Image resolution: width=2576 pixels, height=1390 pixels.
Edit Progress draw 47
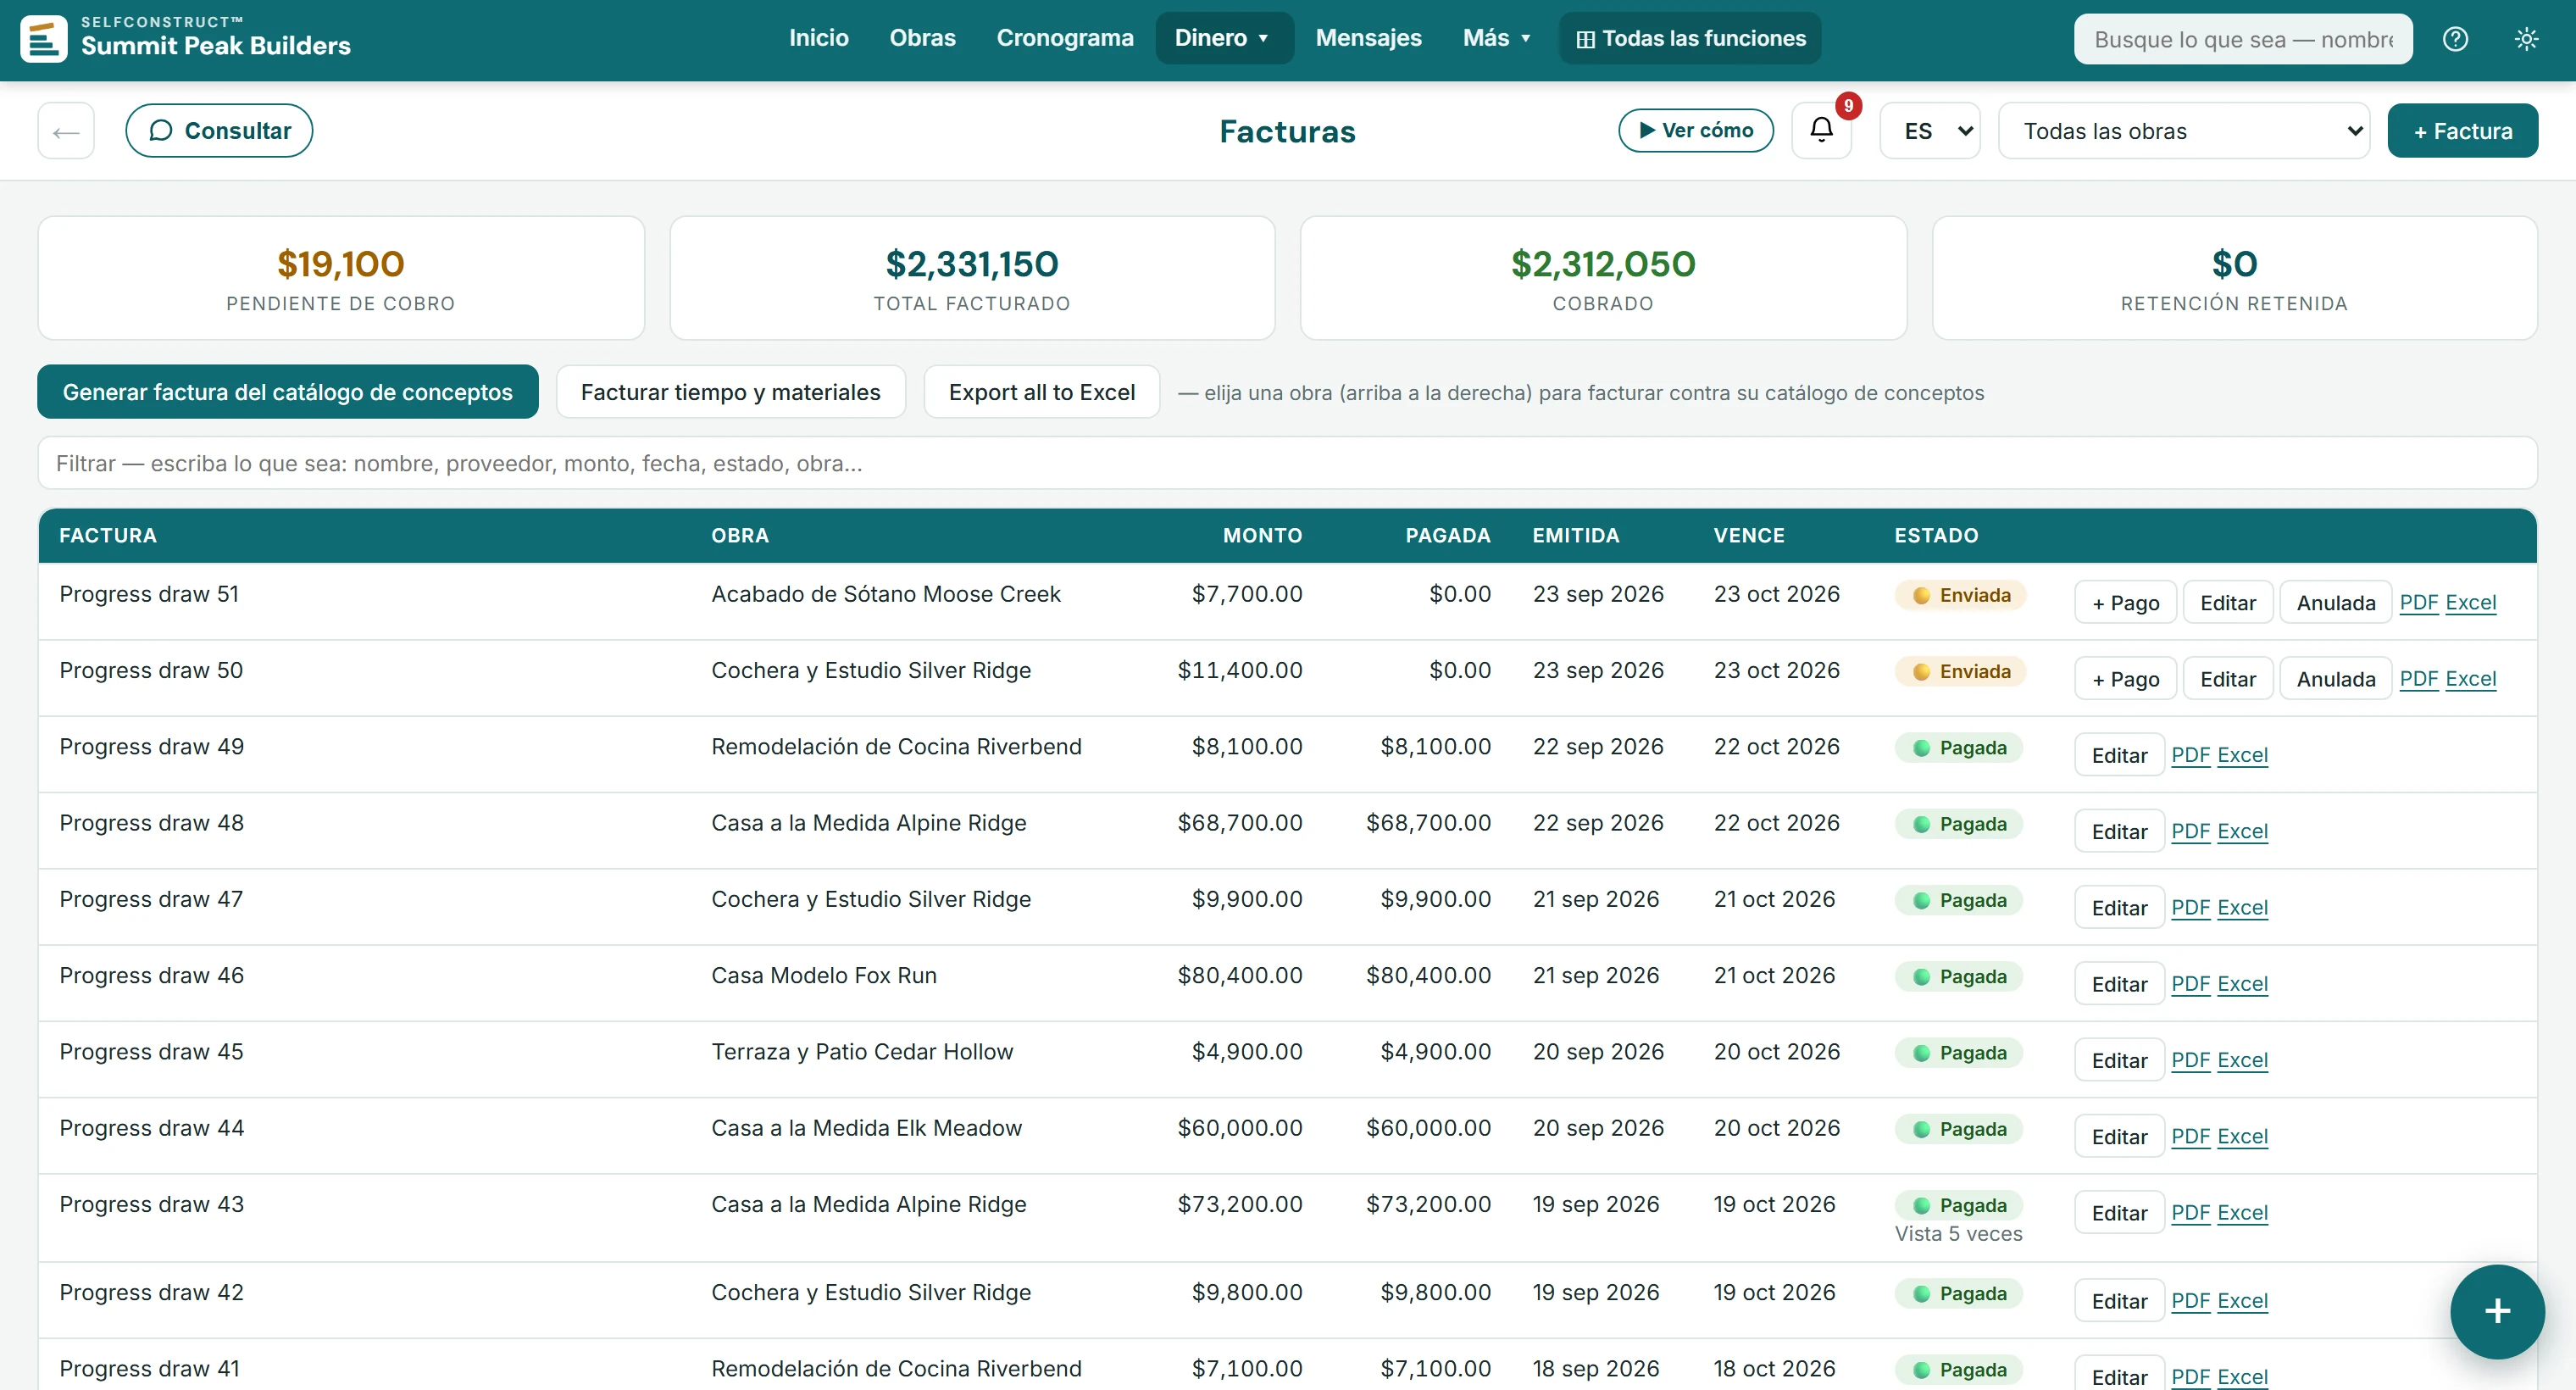pyautogui.click(x=2119, y=907)
